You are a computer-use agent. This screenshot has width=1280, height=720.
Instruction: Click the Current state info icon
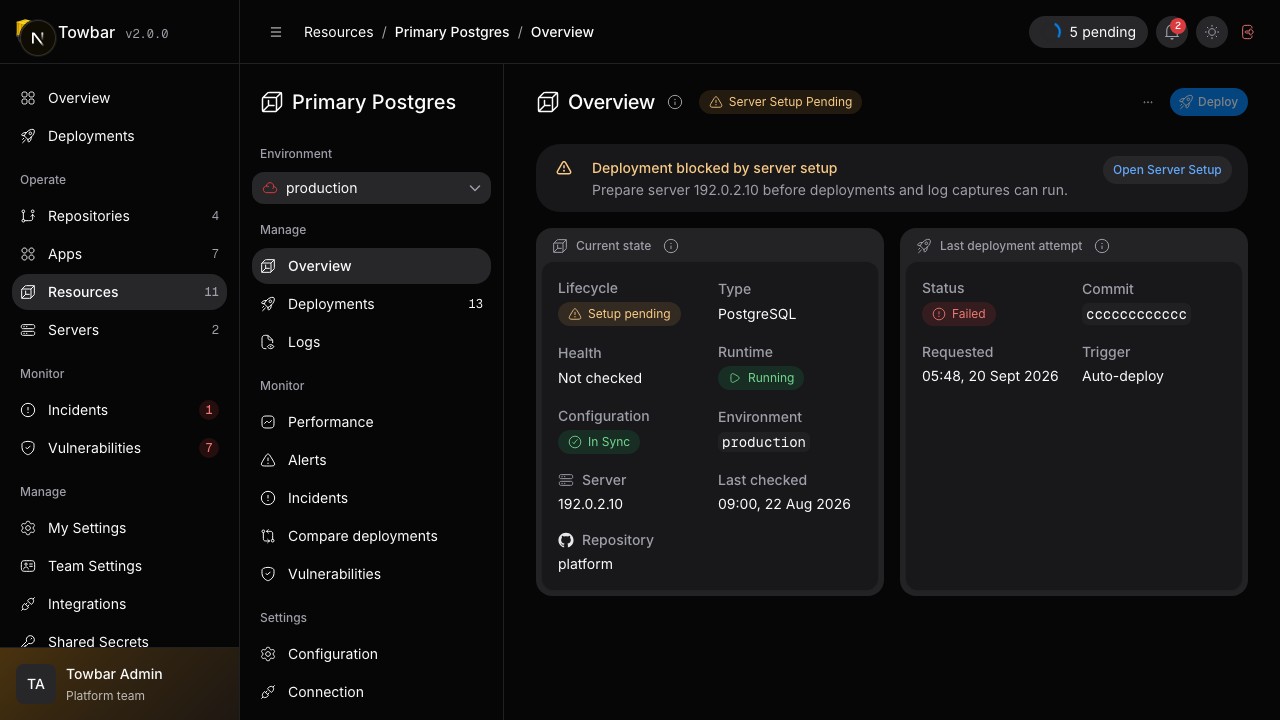click(671, 246)
